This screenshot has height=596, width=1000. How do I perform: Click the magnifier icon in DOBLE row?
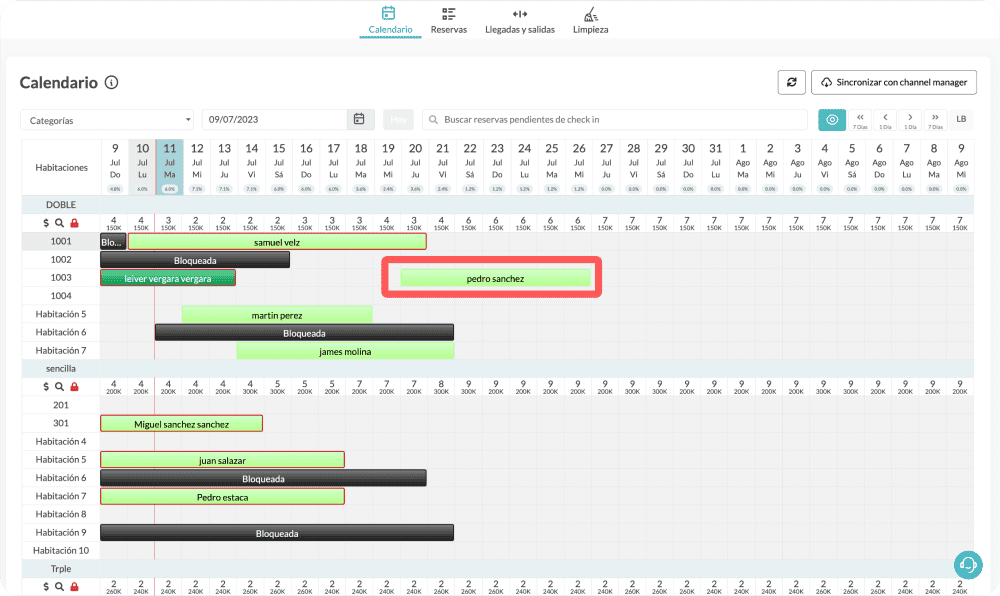(59, 223)
